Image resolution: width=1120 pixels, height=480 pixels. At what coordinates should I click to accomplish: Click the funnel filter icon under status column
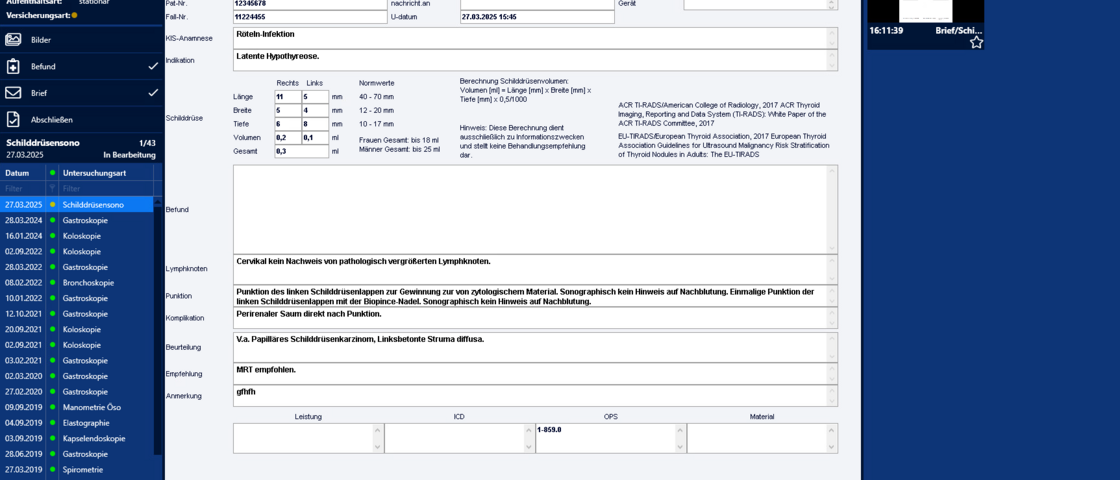[x=51, y=189]
